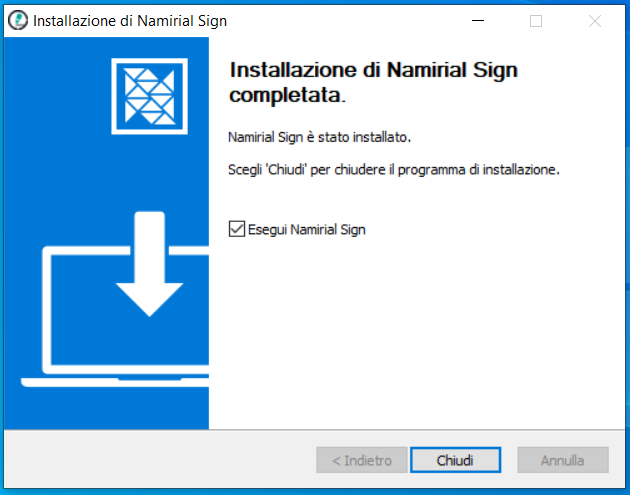Click the laptop outline illustration
This screenshot has width=630, height=495.
click(115, 317)
